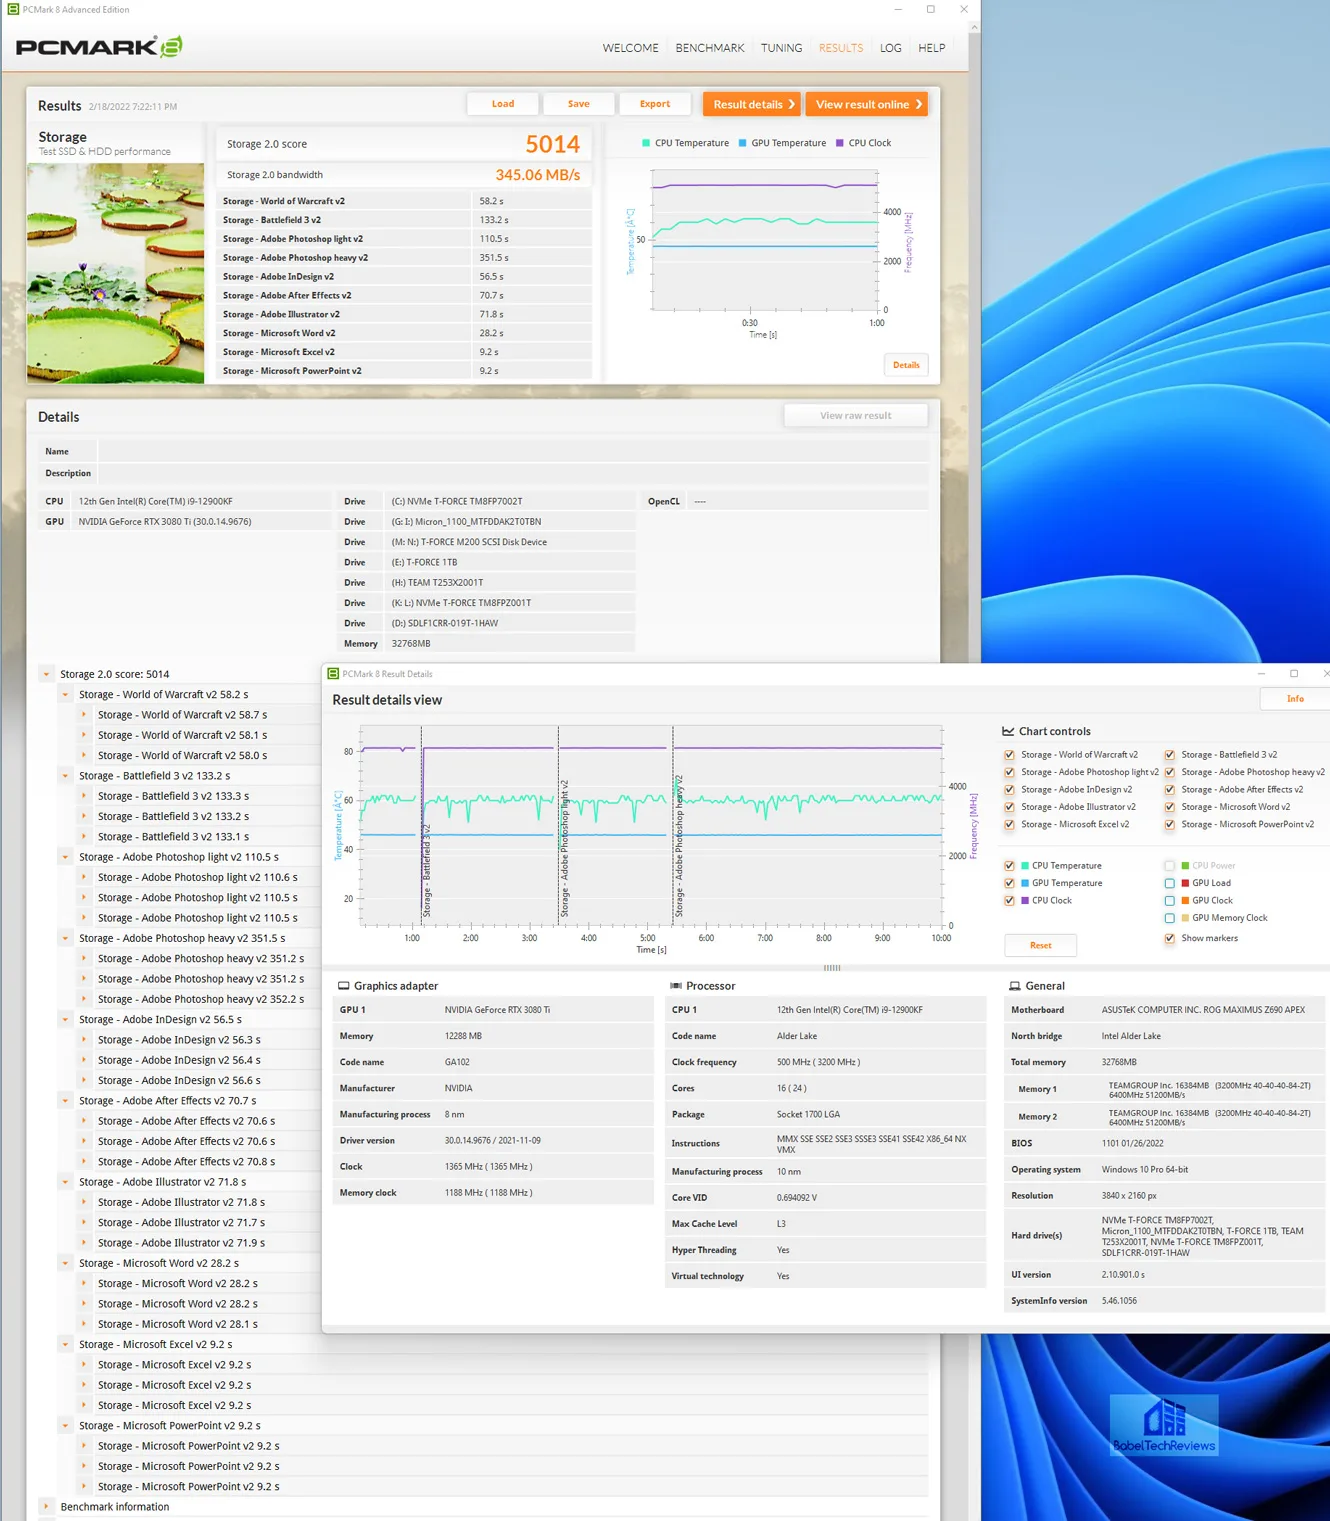Open the HELP tab

click(x=932, y=48)
